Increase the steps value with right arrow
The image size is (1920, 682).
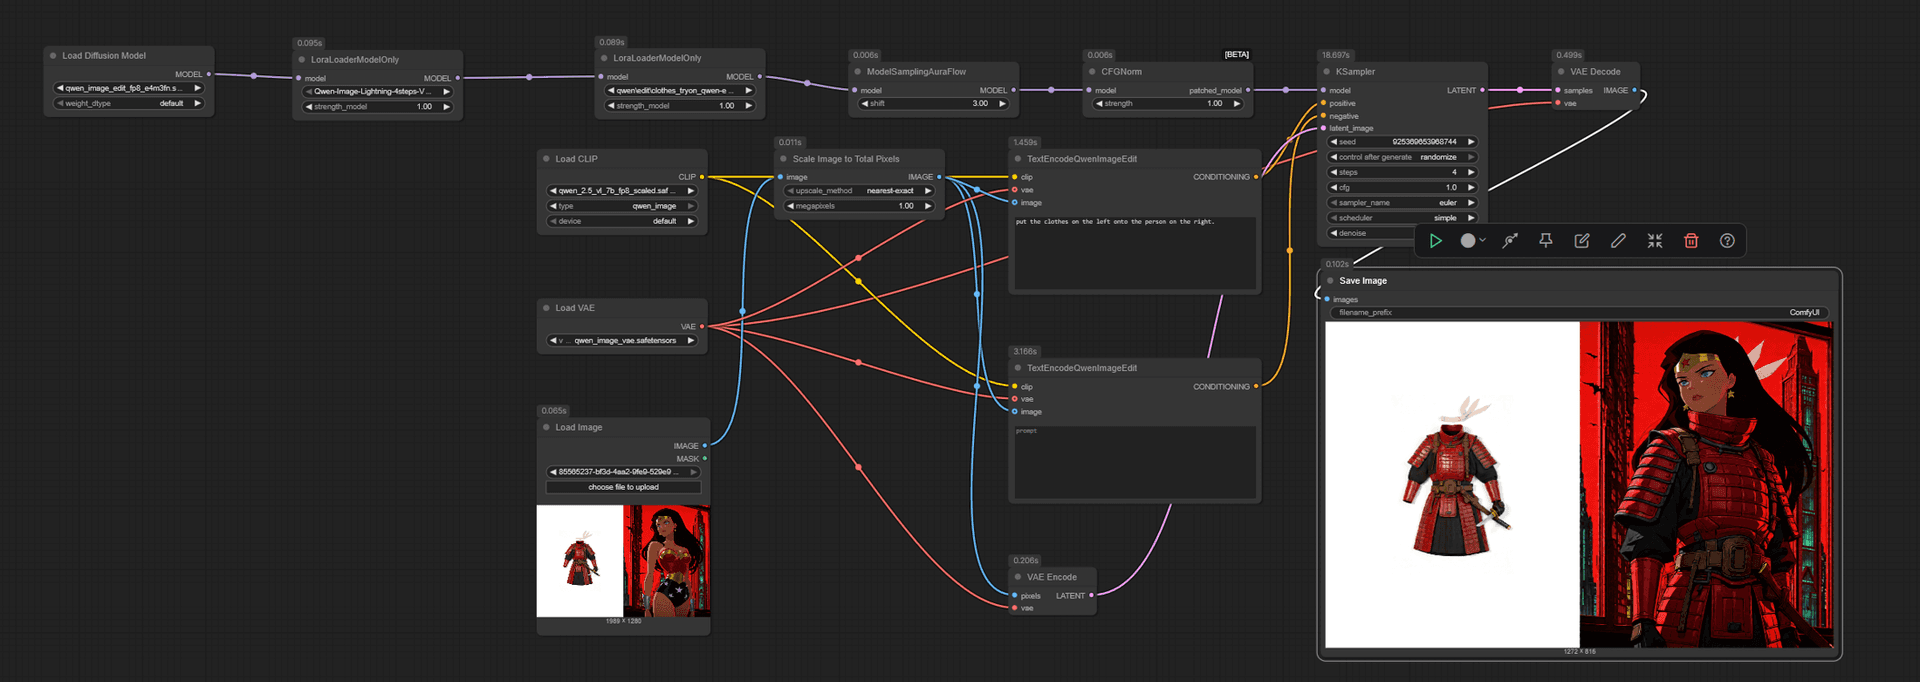[1471, 172]
